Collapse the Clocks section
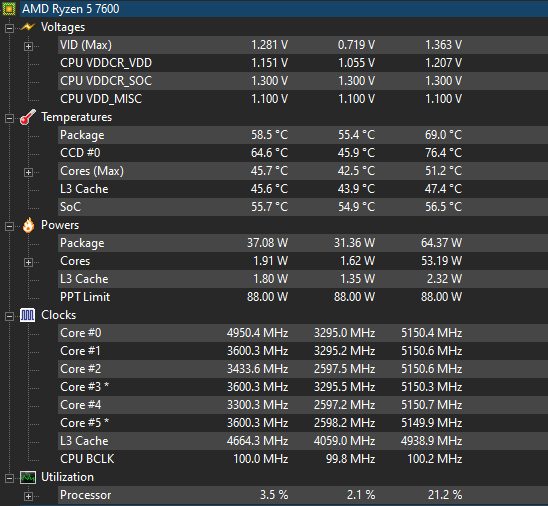The height and width of the screenshot is (506, 548). click(x=9, y=317)
